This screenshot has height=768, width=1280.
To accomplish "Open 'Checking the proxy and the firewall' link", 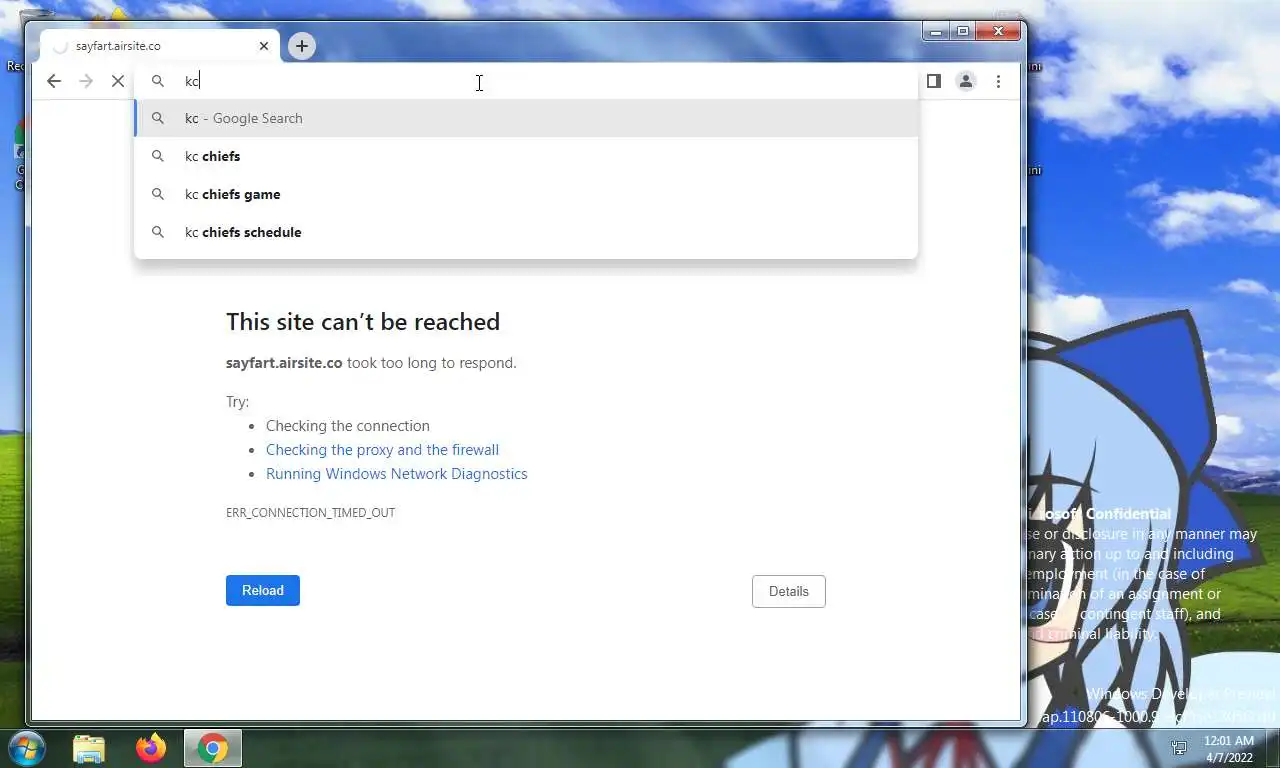I will coord(382,450).
